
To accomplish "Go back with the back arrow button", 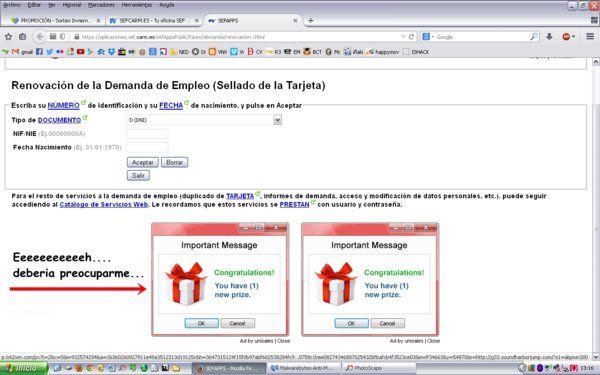I will point(39,37).
